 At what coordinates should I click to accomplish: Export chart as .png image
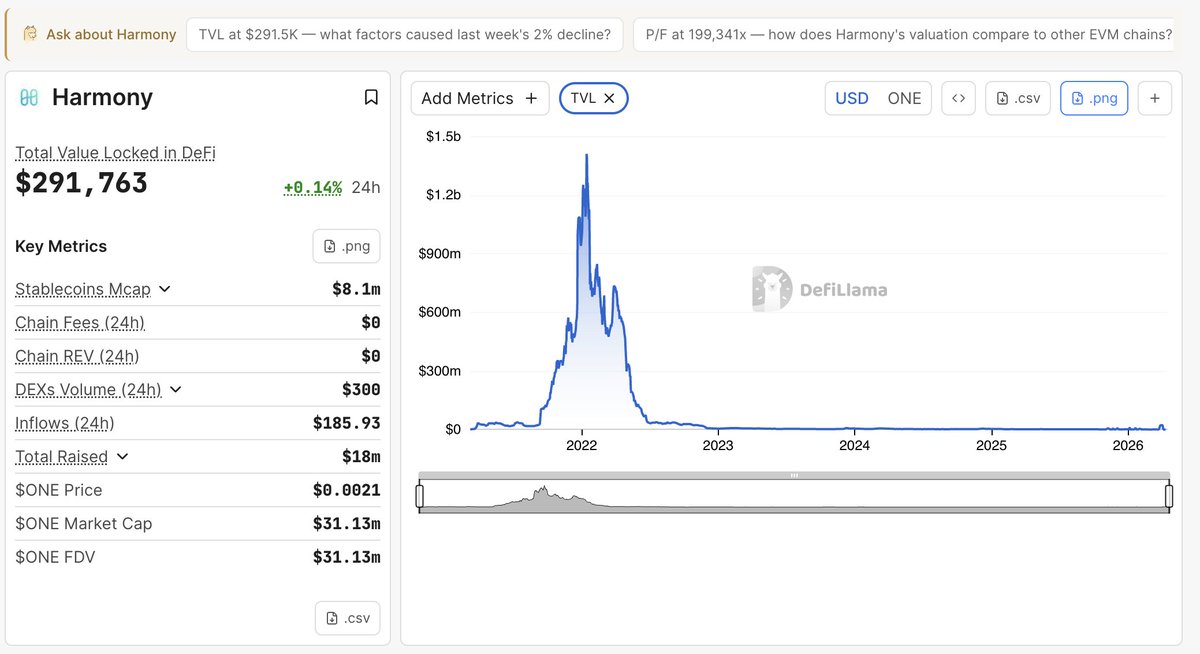(1094, 98)
